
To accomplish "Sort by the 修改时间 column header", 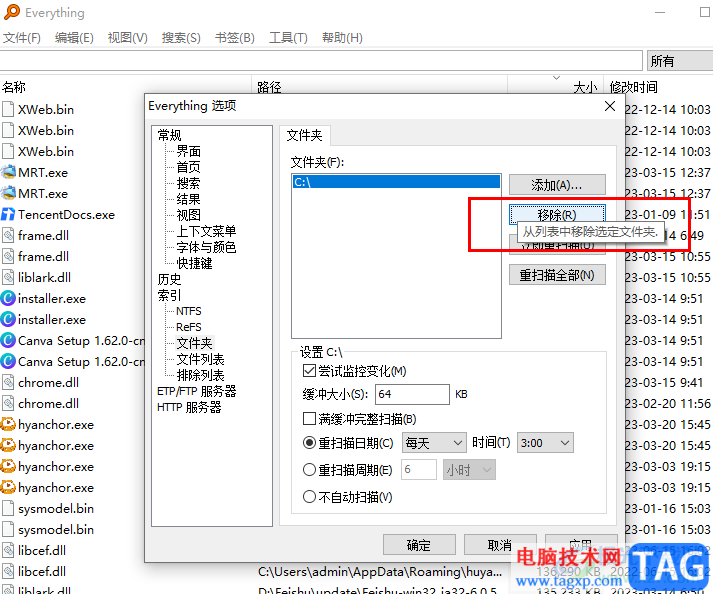I will pyautogui.click(x=633, y=87).
